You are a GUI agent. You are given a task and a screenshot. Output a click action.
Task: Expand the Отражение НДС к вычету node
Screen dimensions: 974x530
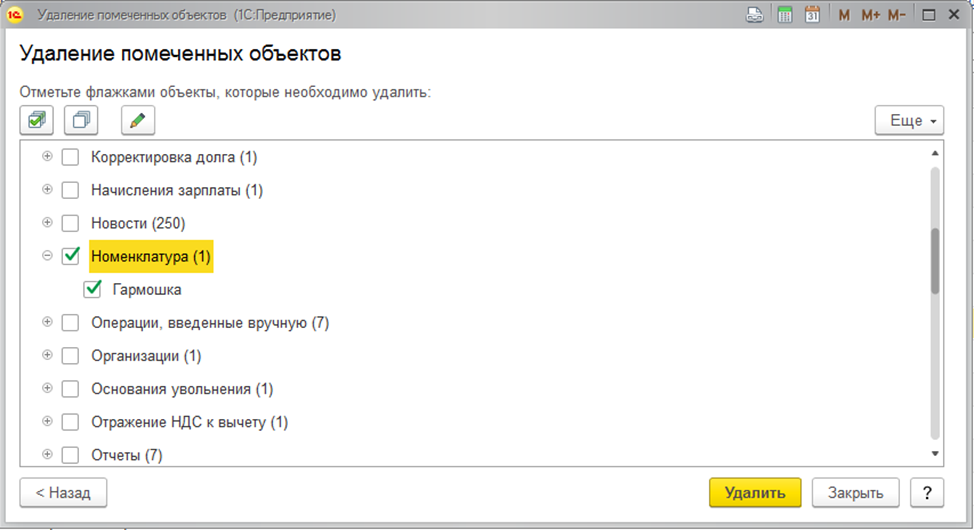[47, 421]
